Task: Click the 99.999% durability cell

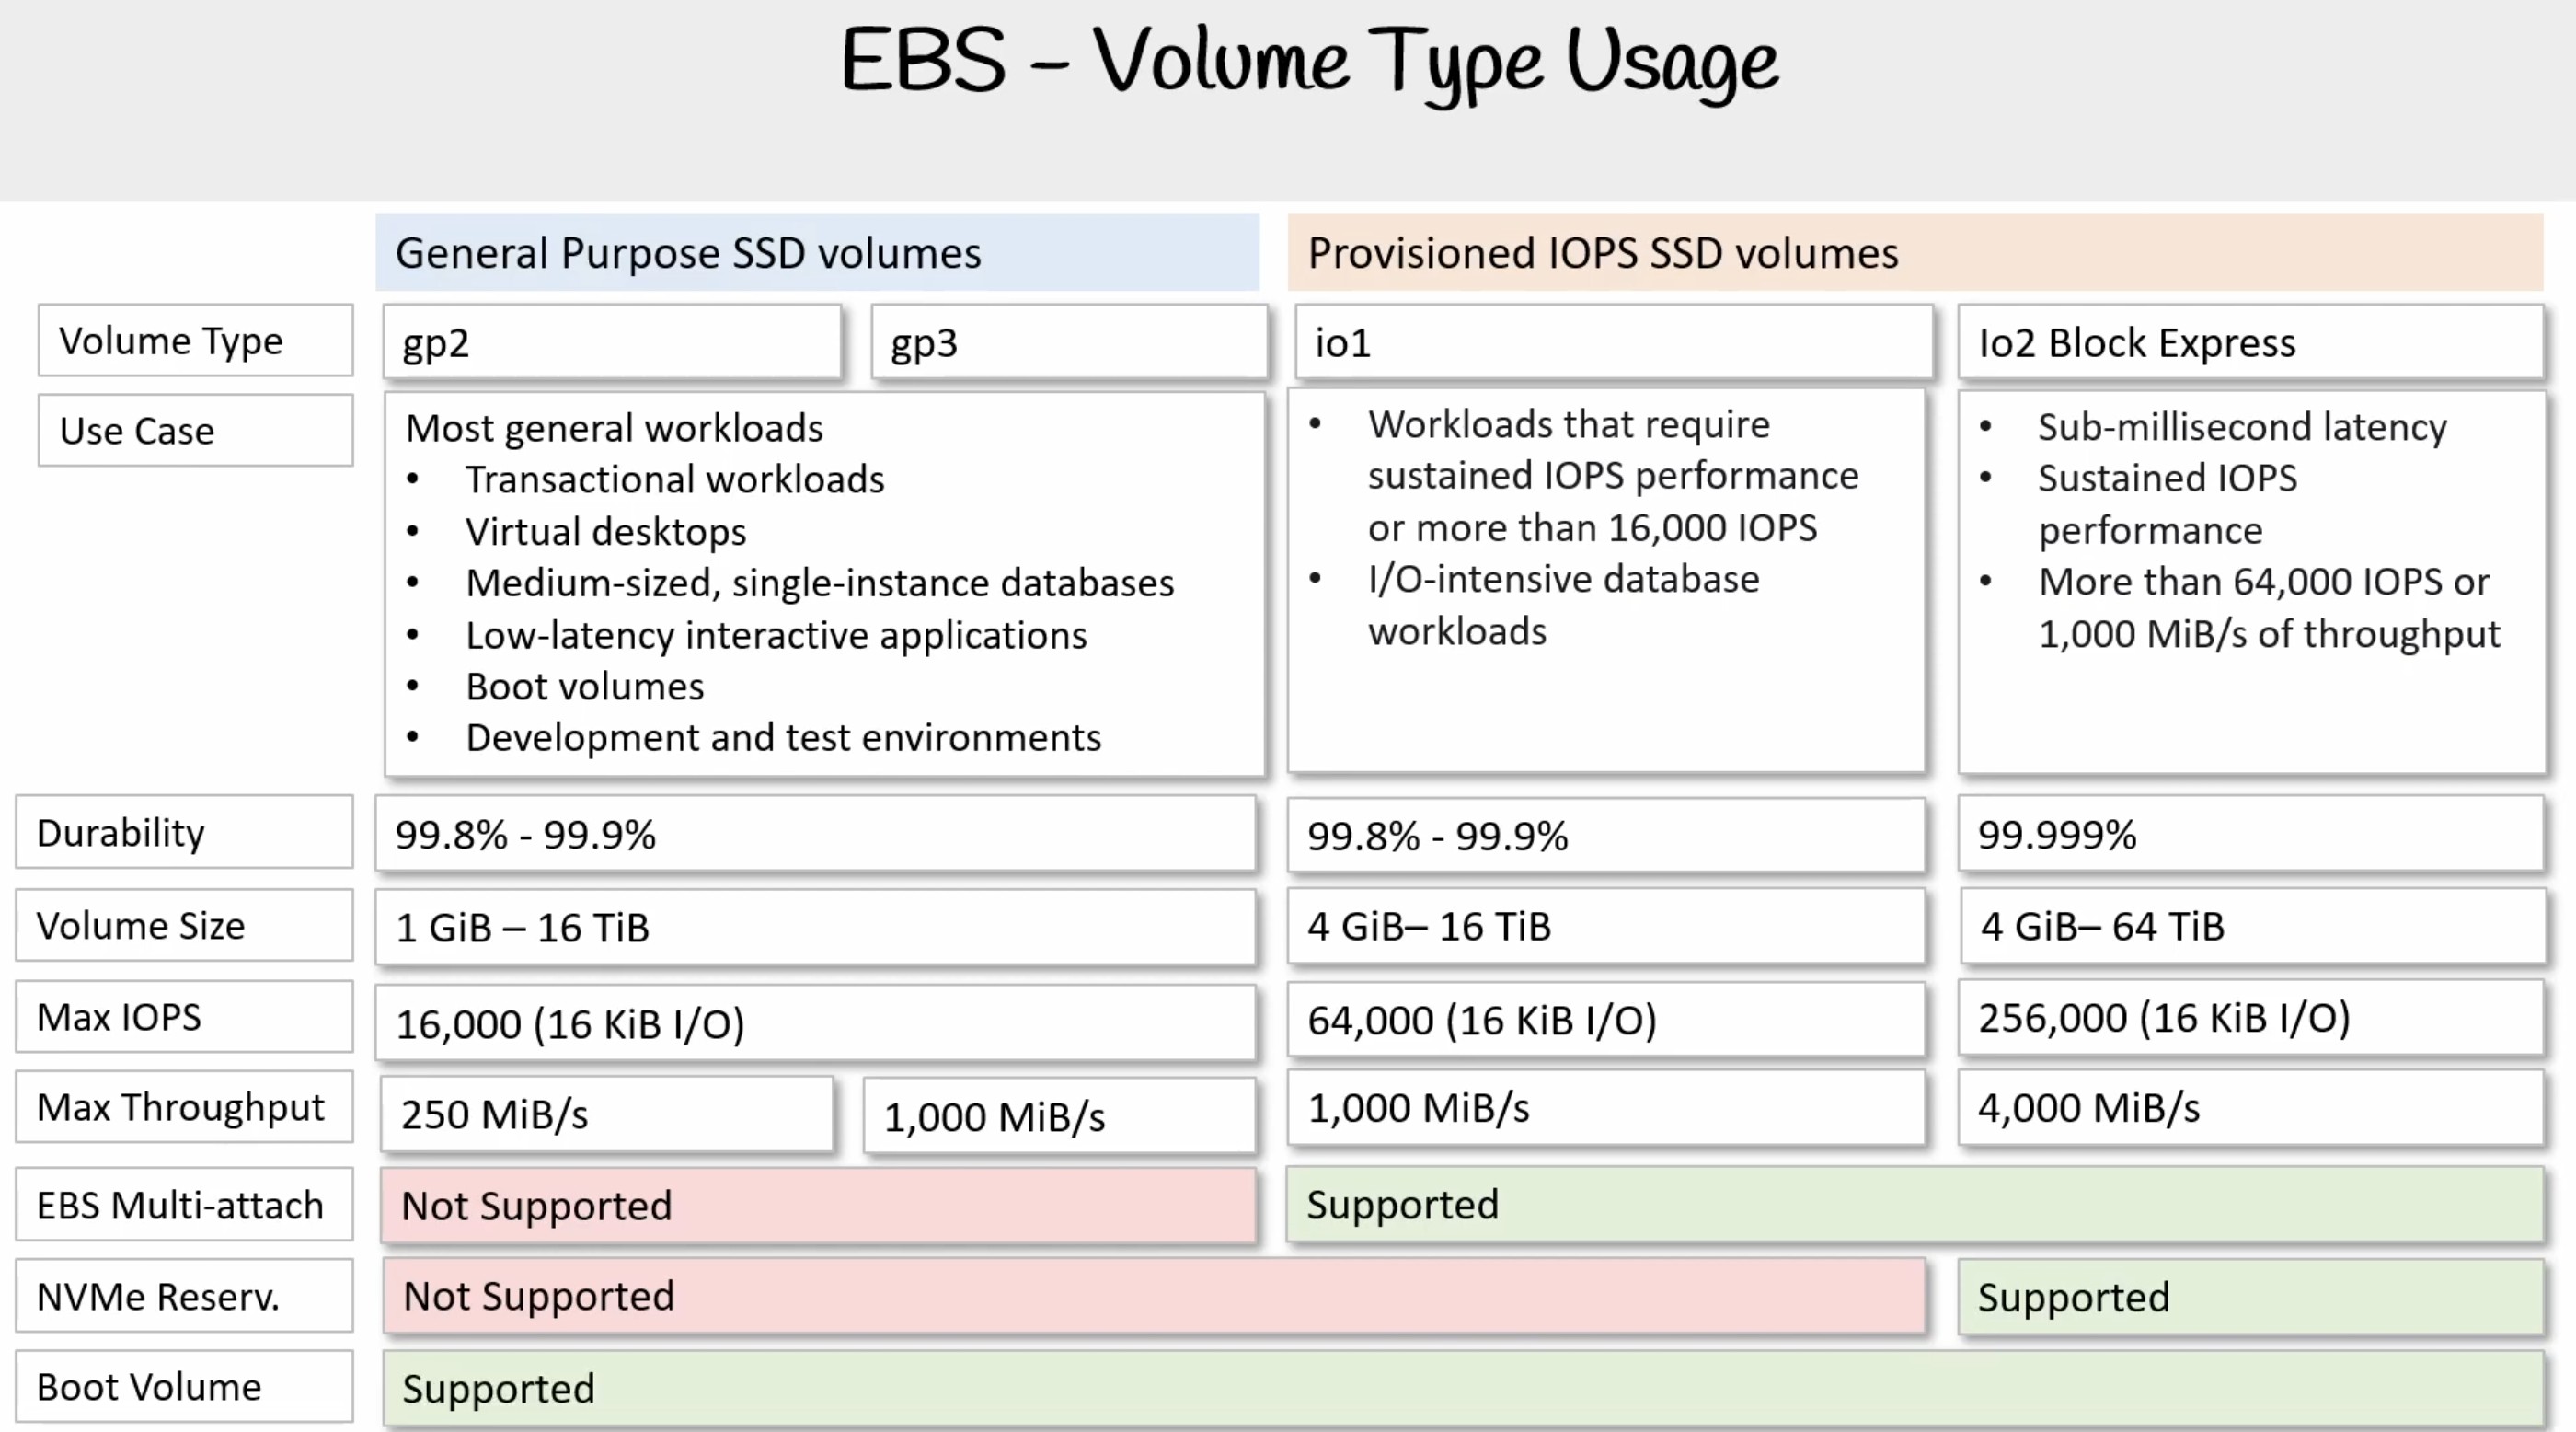Action: [2250, 834]
